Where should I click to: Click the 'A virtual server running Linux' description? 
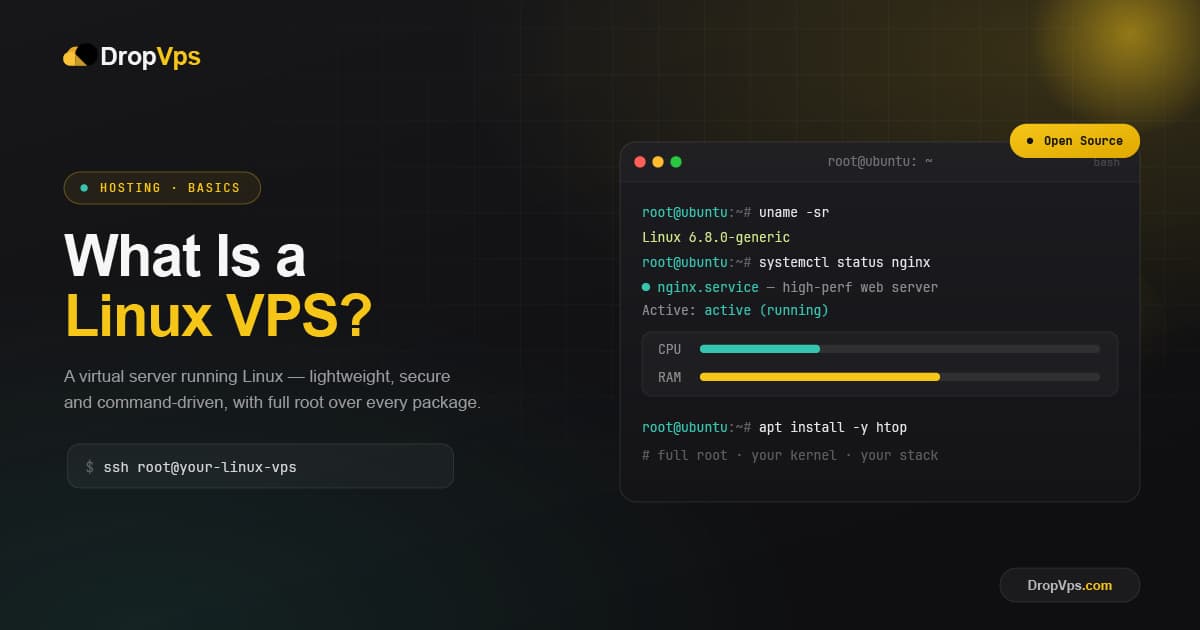pyautogui.click(x=272, y=390)
